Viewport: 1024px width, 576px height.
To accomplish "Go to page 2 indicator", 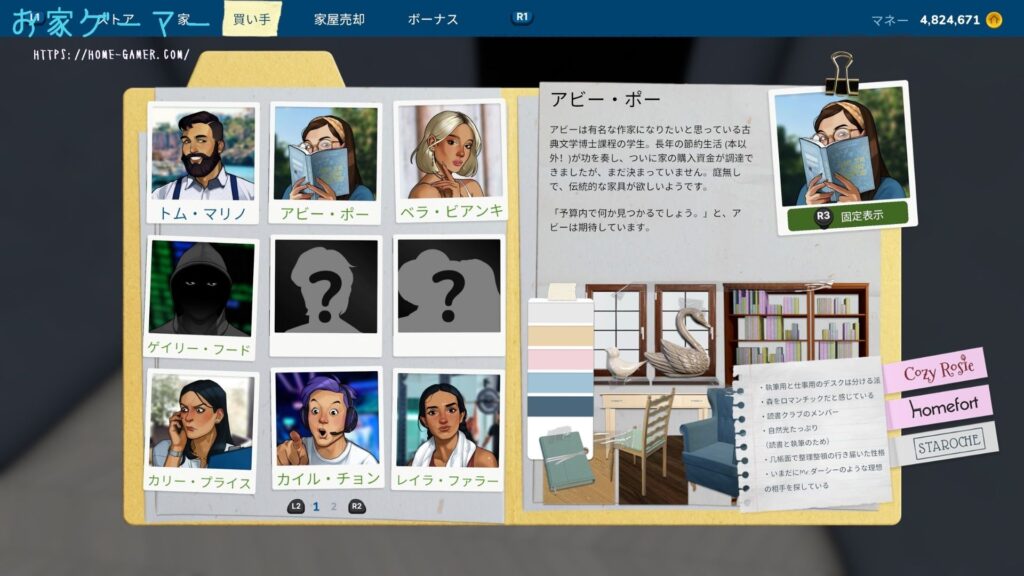I will (334, 506).
